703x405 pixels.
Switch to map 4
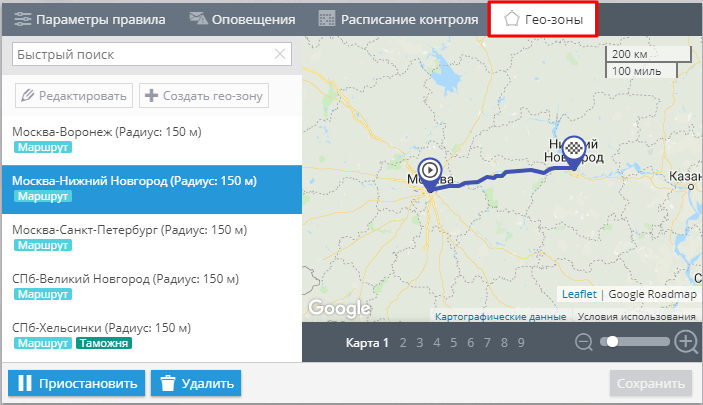(x=437, y=343)
